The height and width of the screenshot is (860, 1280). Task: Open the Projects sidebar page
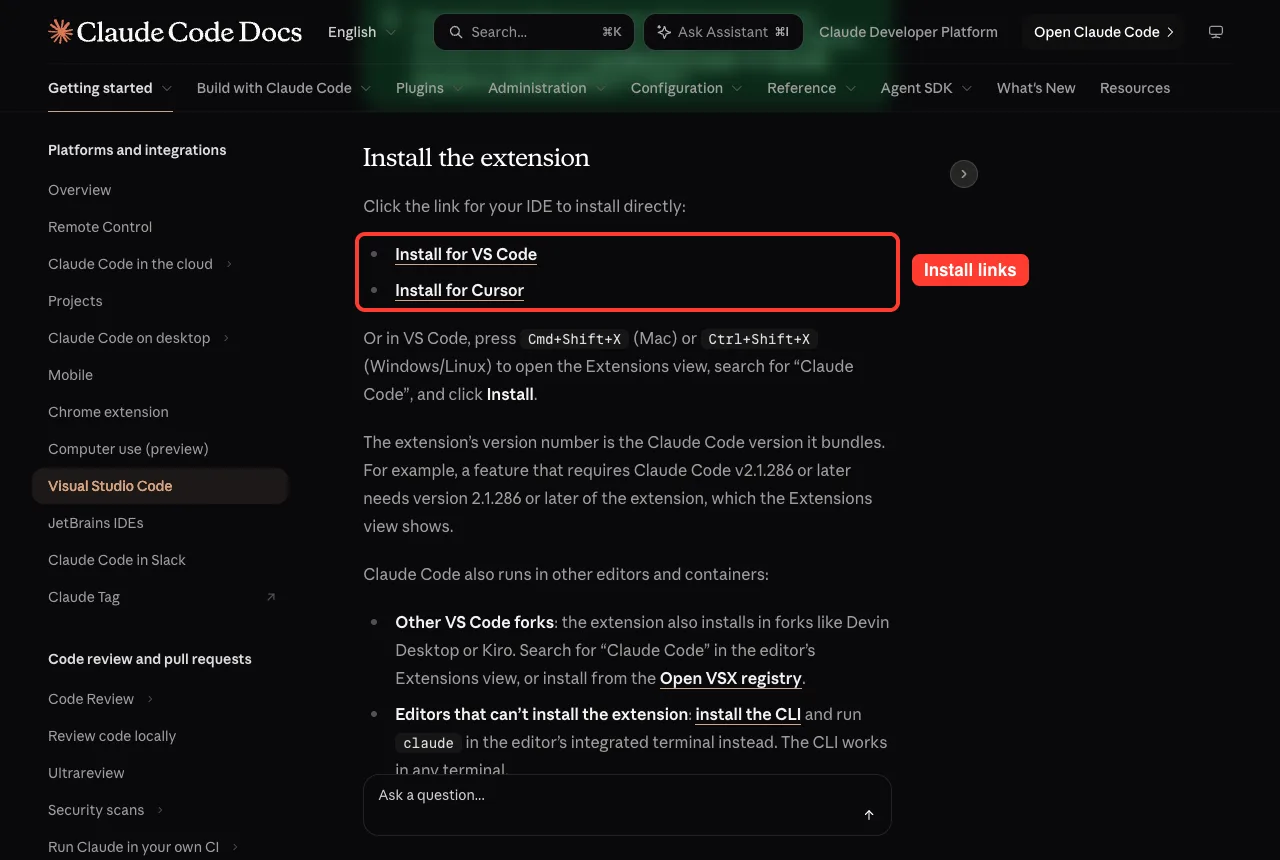(x=75, y=301)
